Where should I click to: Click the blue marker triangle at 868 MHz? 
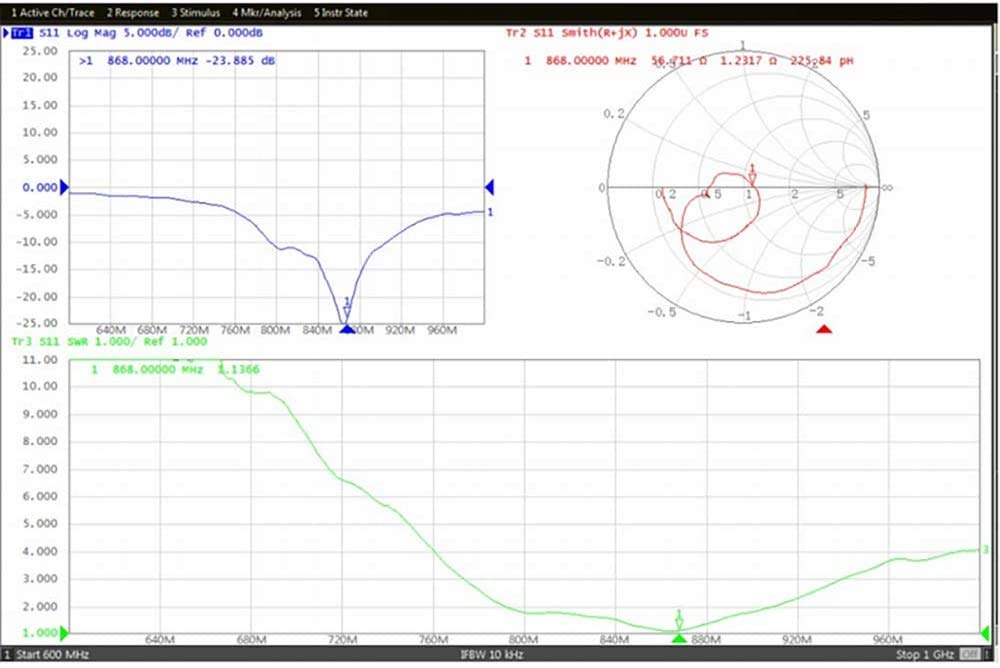tap(346, 329)
